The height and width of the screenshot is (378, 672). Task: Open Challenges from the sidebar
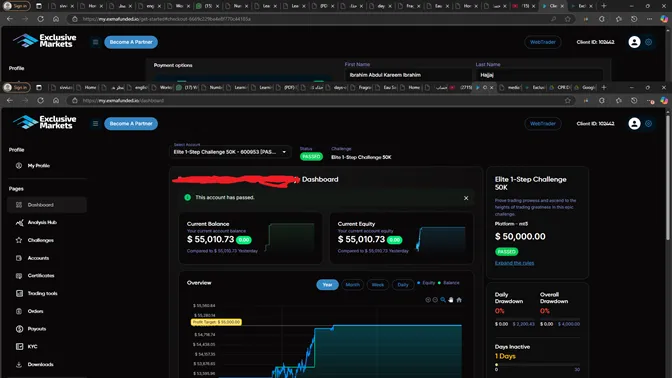[x=47, y=240]
